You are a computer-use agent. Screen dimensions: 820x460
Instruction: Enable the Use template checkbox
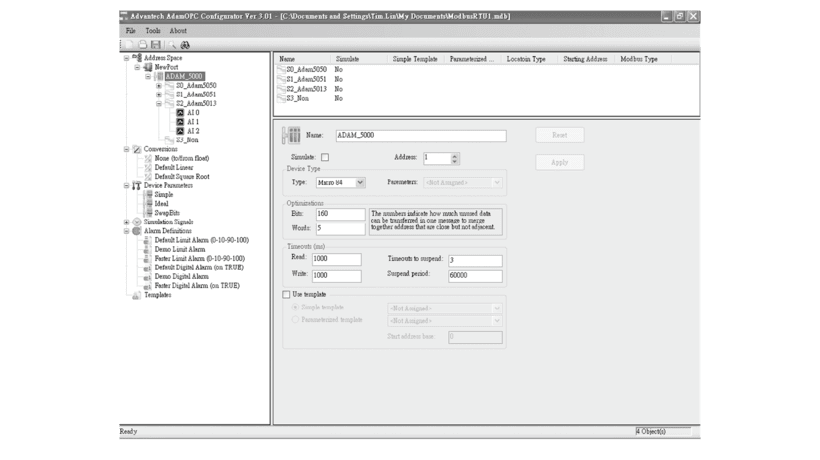[286, 295]
